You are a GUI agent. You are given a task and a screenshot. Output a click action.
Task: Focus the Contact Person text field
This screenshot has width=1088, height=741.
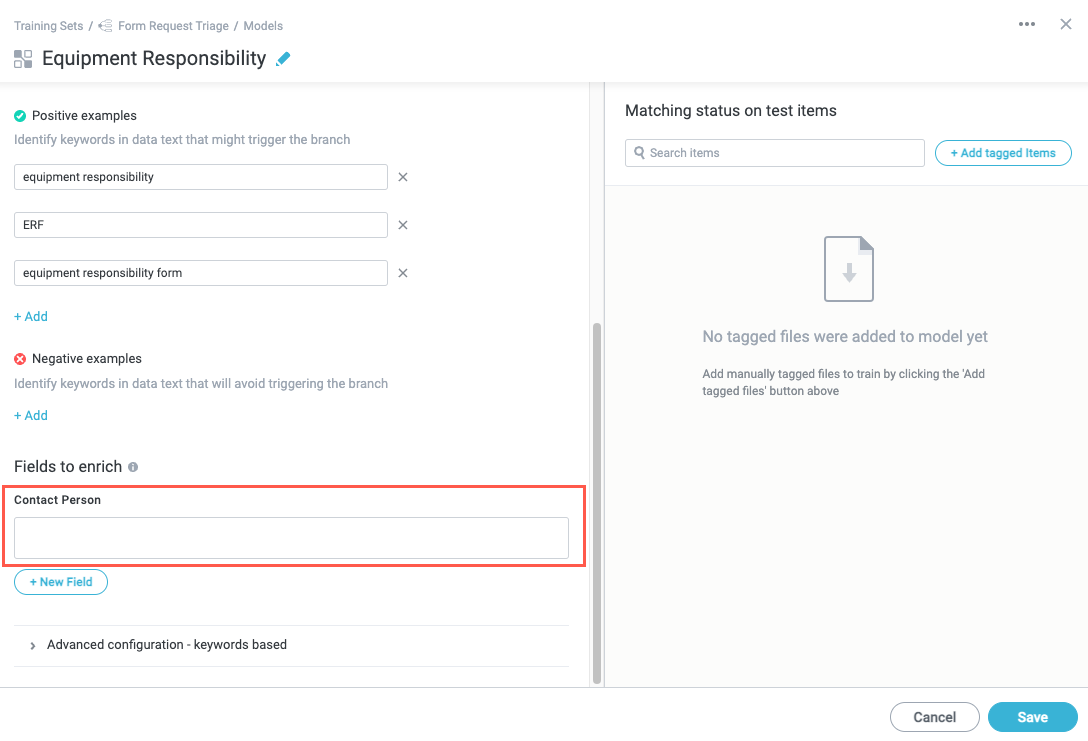[x=291, y=538]
